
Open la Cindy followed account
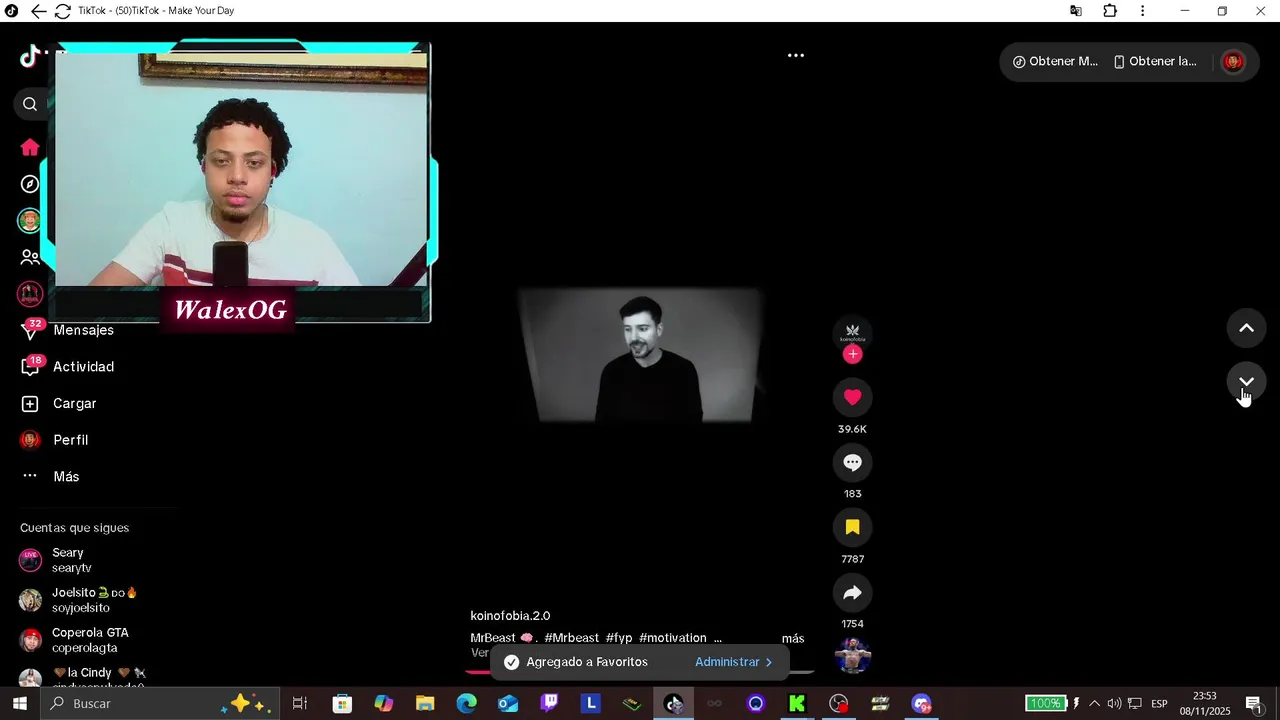(x=82, y=677)
